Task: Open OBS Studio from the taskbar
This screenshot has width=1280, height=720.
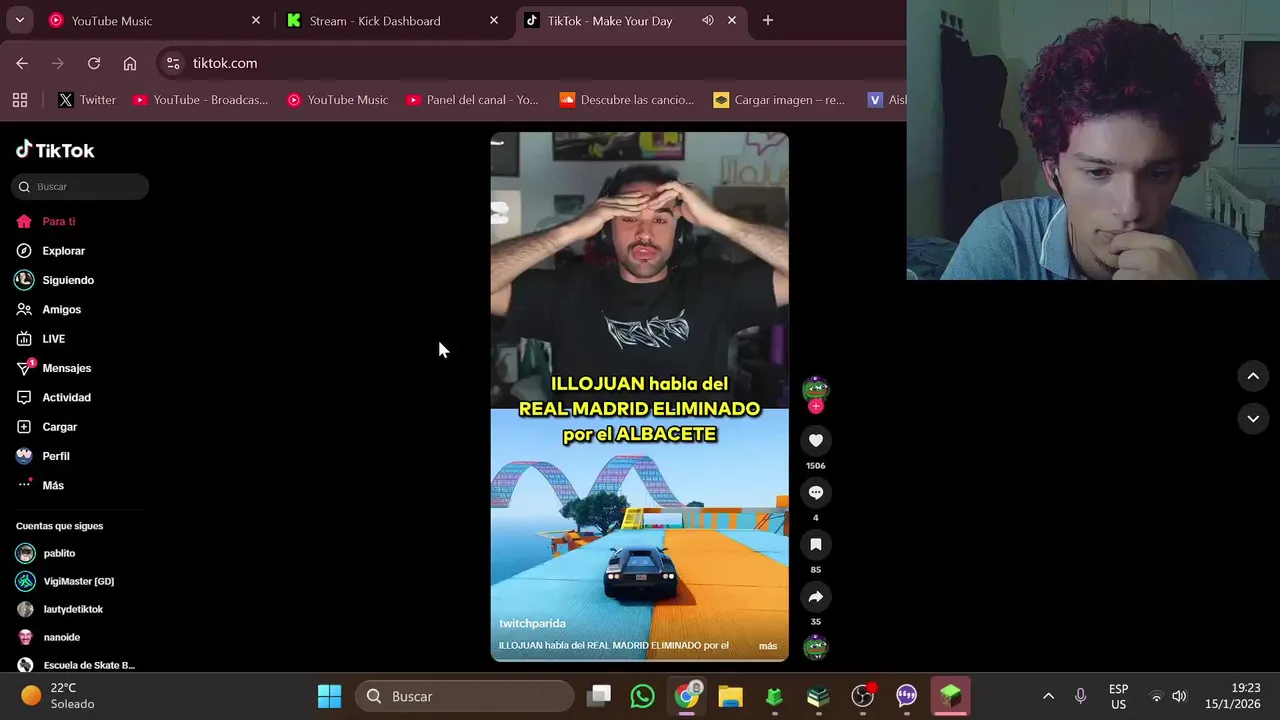Action: [x=862, y=696]
